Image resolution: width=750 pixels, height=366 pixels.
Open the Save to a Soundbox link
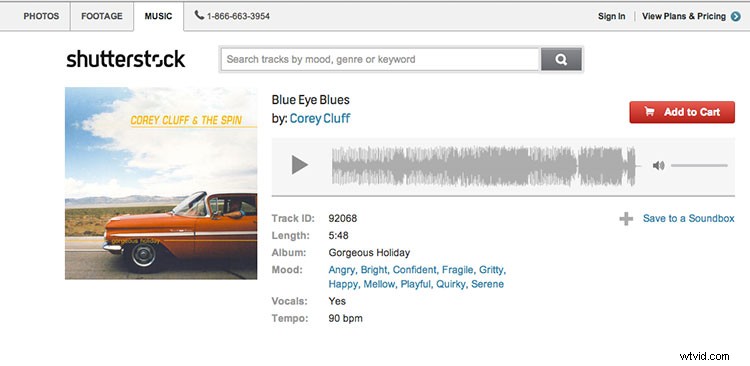pos(688,218)
